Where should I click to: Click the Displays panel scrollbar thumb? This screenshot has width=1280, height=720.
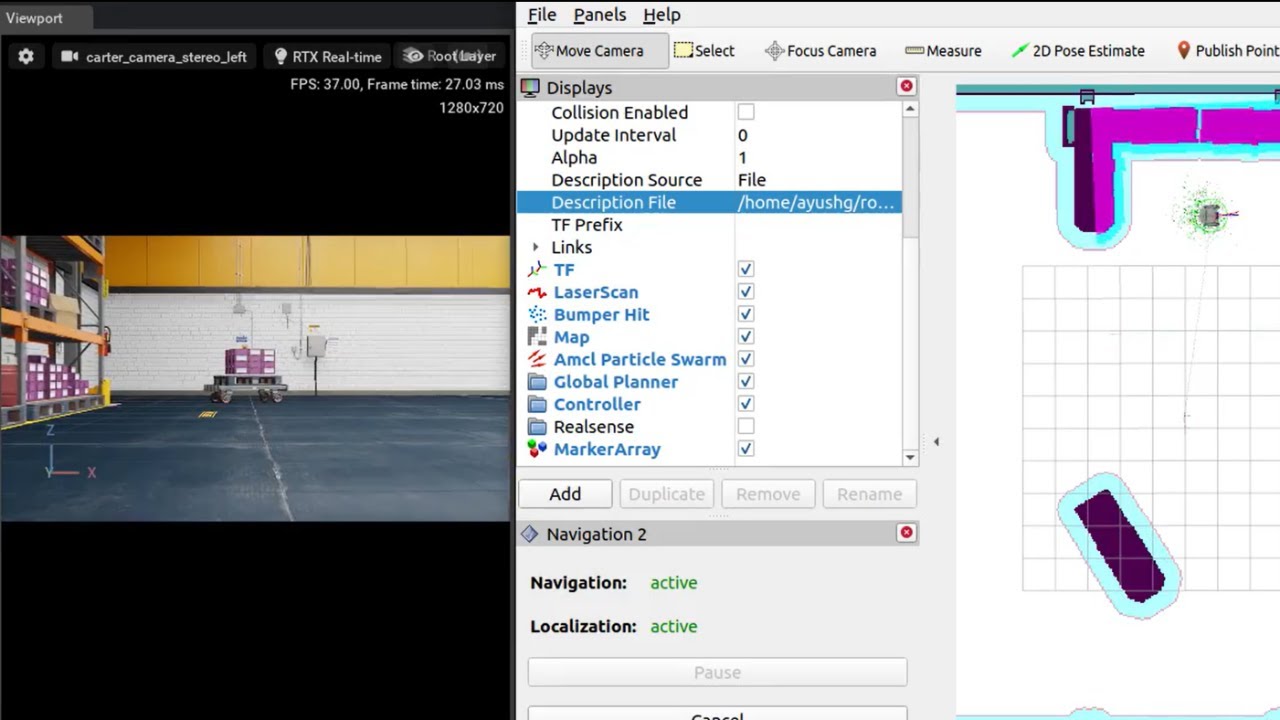(910, 178)
